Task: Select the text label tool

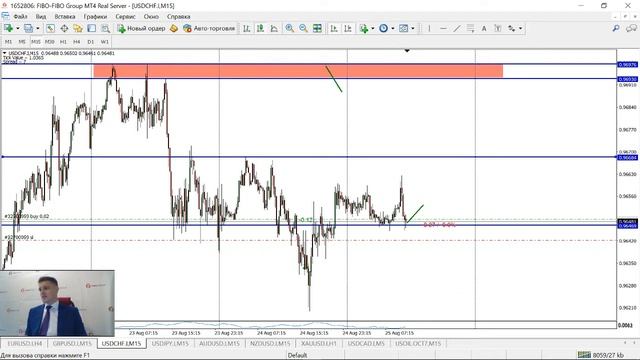Action: tap(498, 28)
